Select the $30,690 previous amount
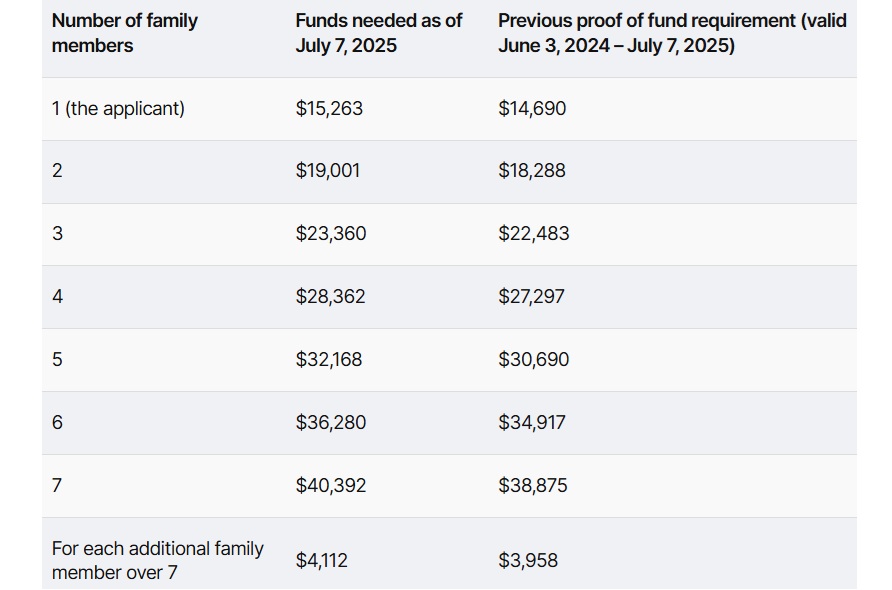 click(534, 359)
